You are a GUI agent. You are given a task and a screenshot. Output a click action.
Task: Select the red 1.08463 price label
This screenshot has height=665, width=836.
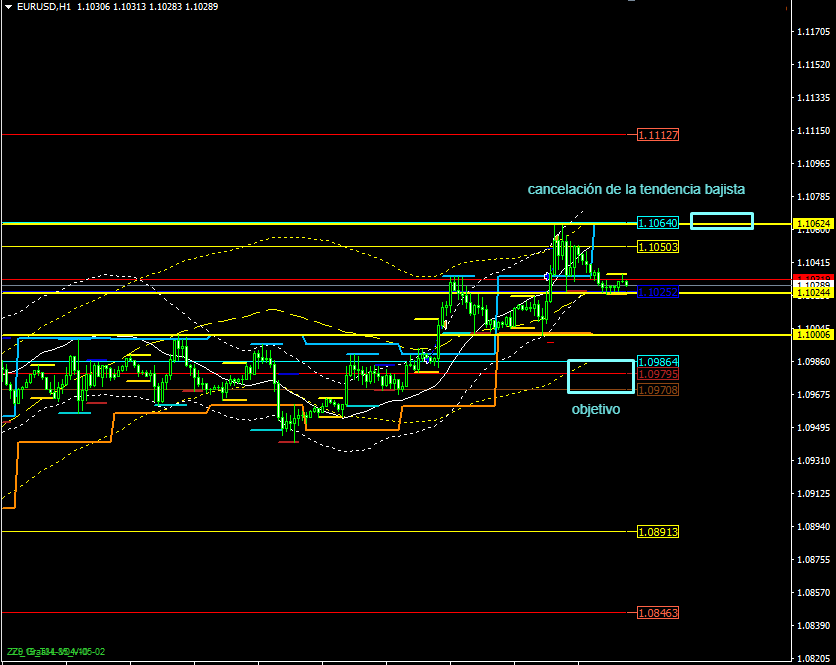coord(657,612)
